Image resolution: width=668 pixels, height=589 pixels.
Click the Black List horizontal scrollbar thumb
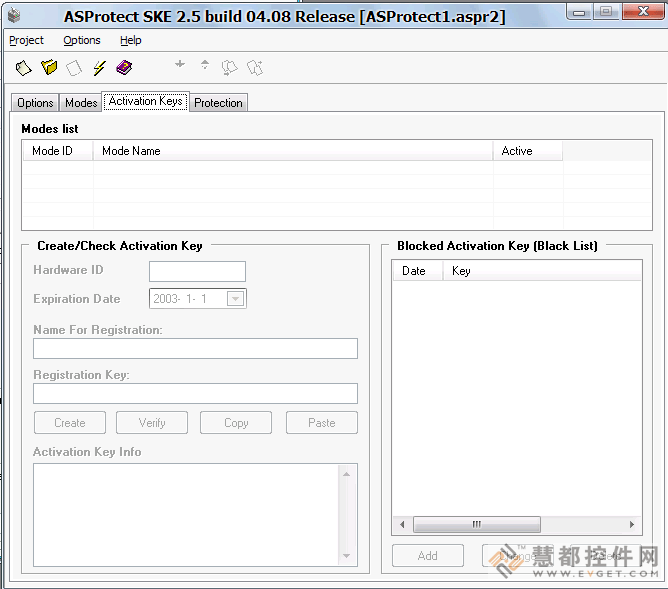pyautogui.click(x=477, y=524)
